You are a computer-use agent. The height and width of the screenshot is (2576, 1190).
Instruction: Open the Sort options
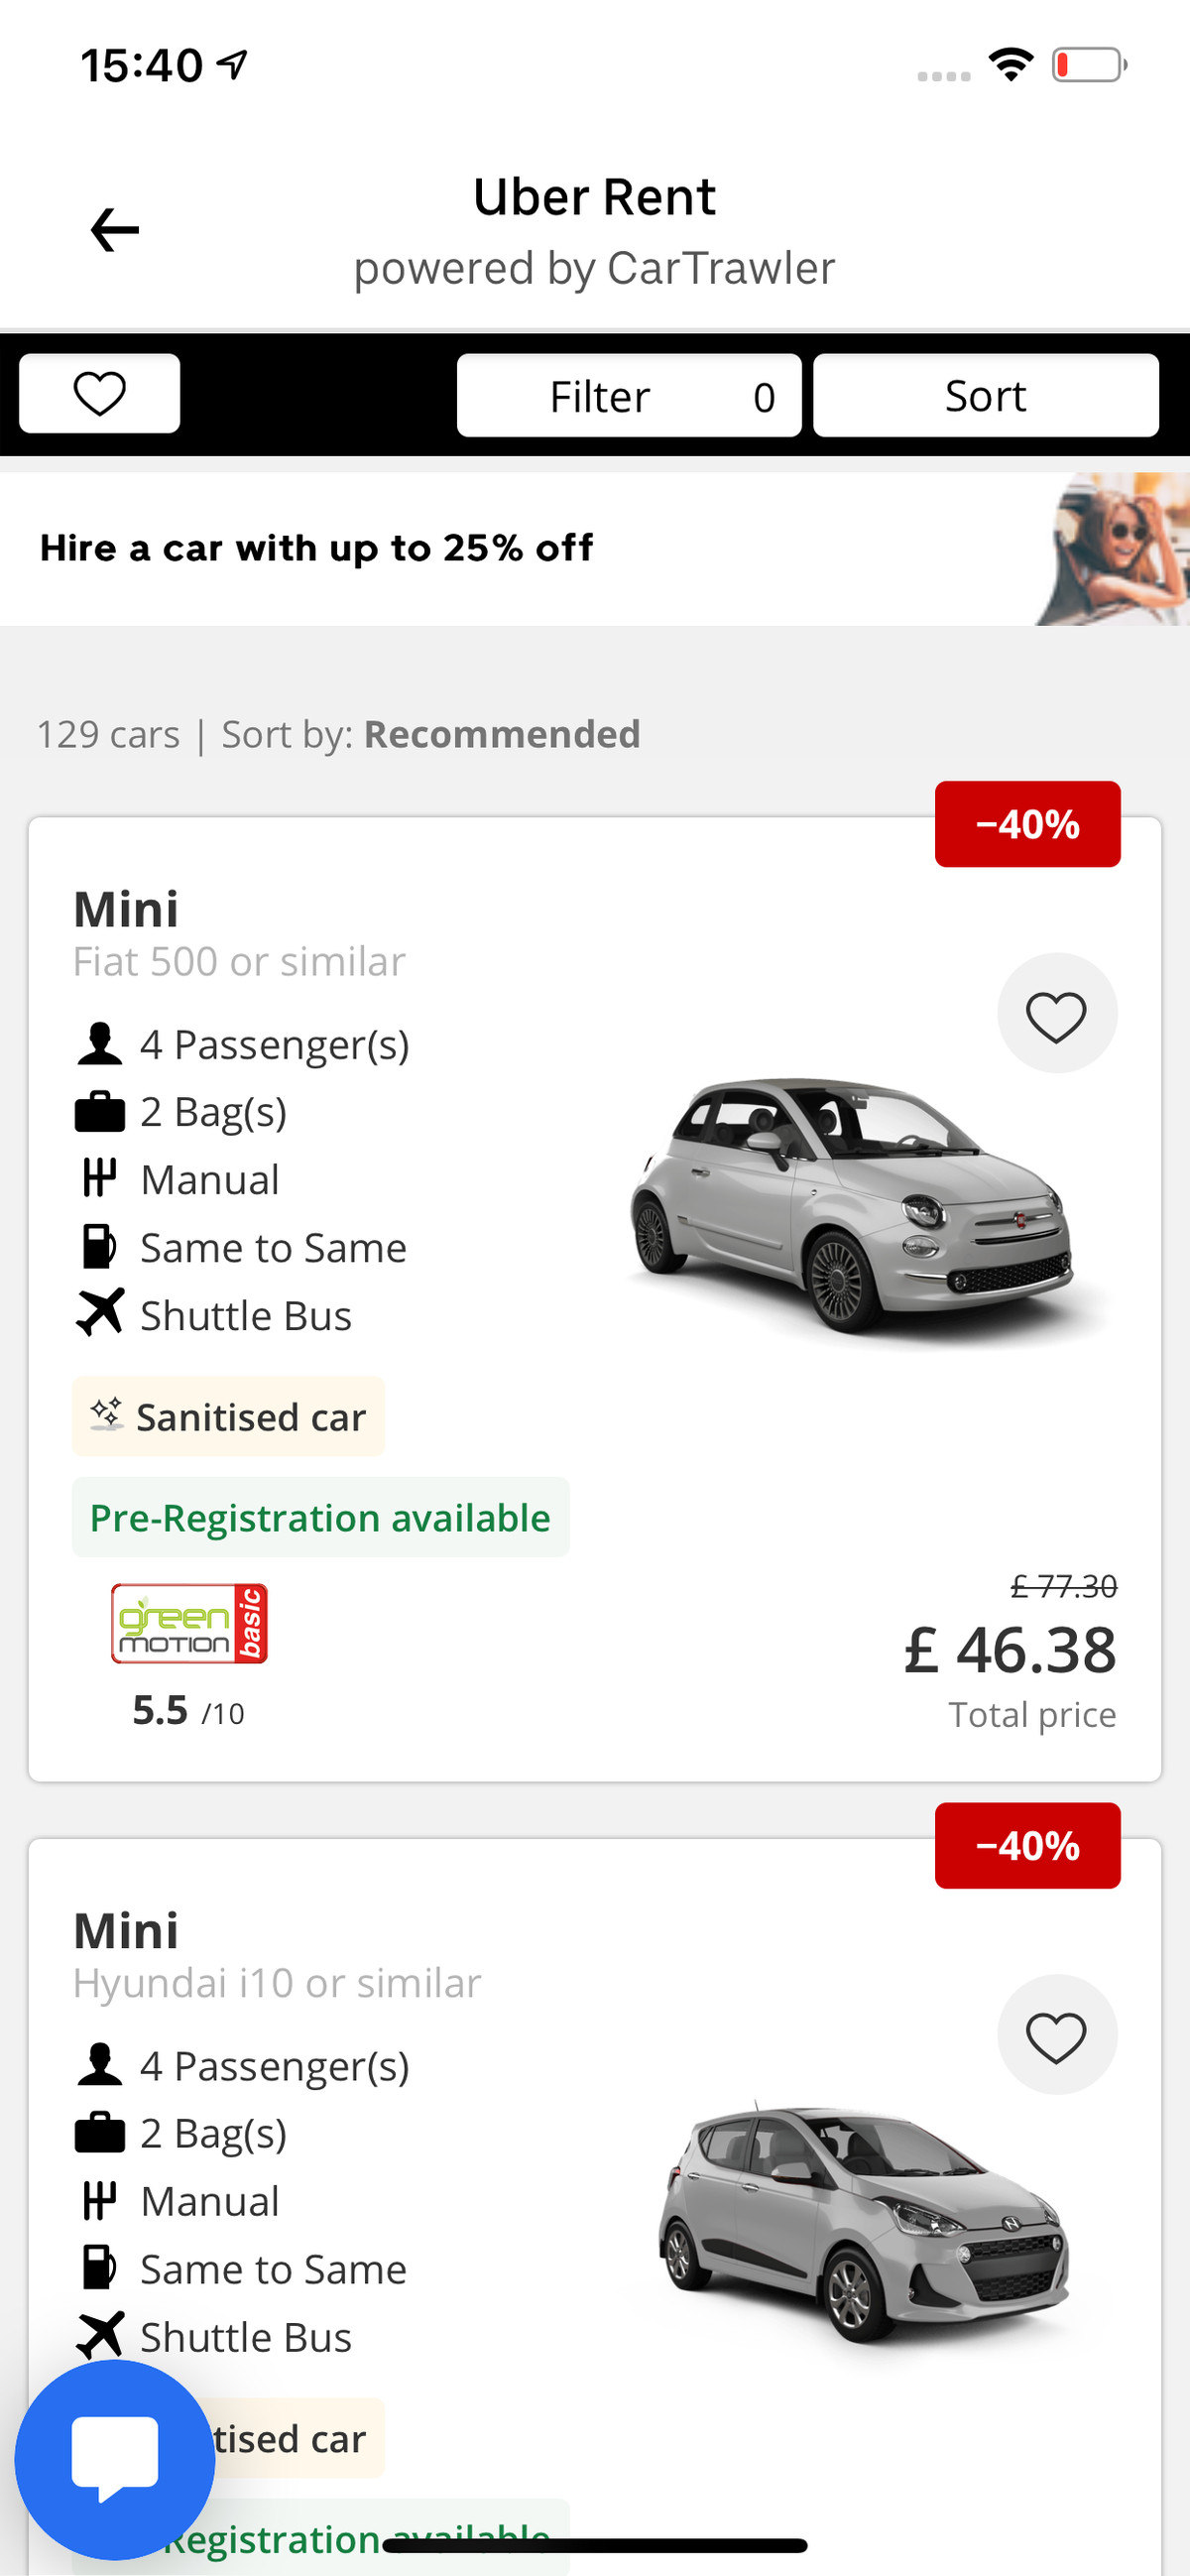985,396
